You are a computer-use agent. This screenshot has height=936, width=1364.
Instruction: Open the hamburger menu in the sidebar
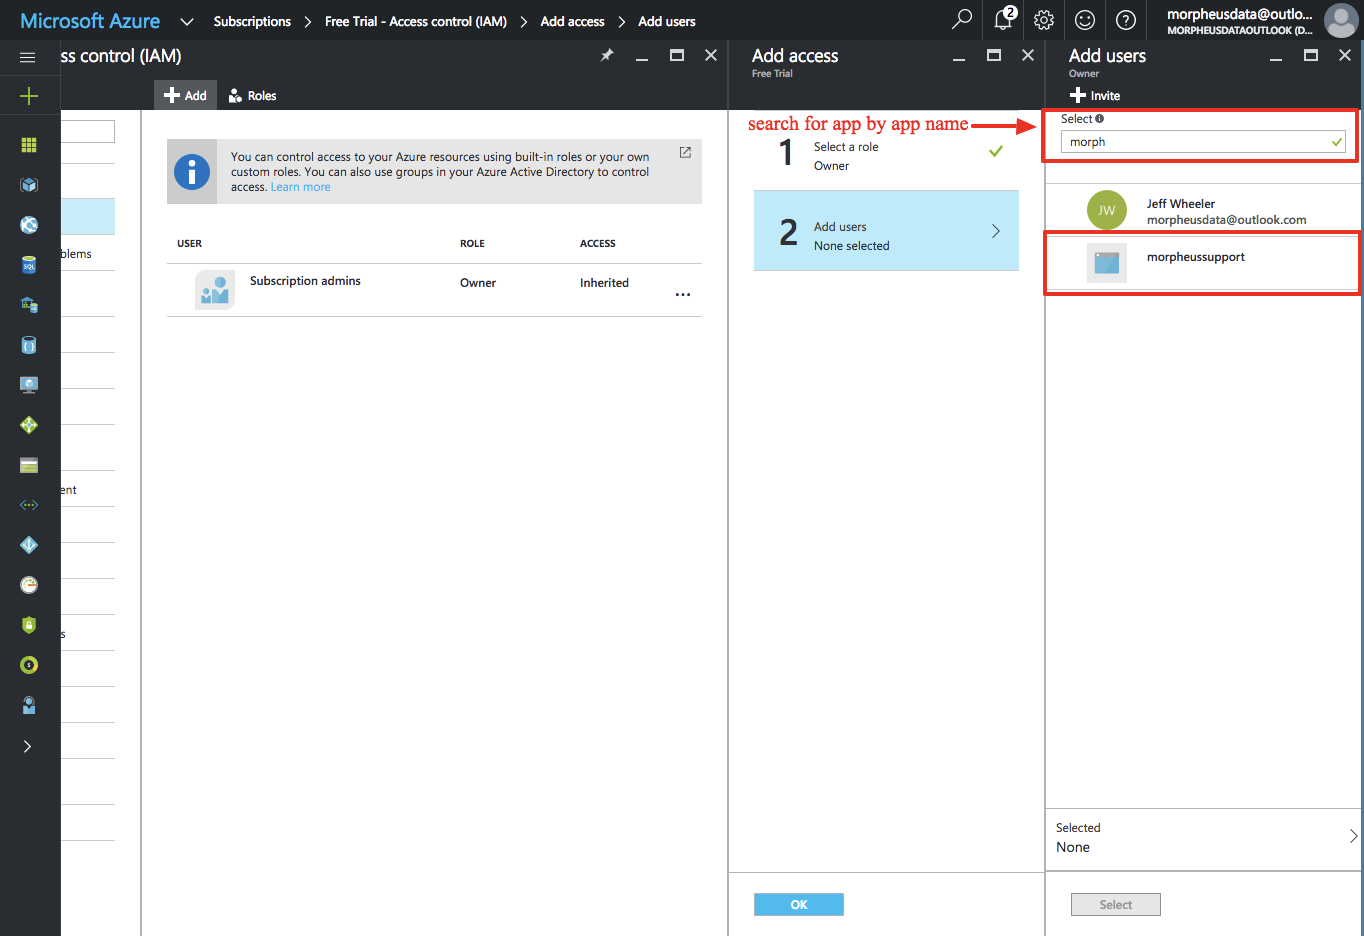click(28, 57)
